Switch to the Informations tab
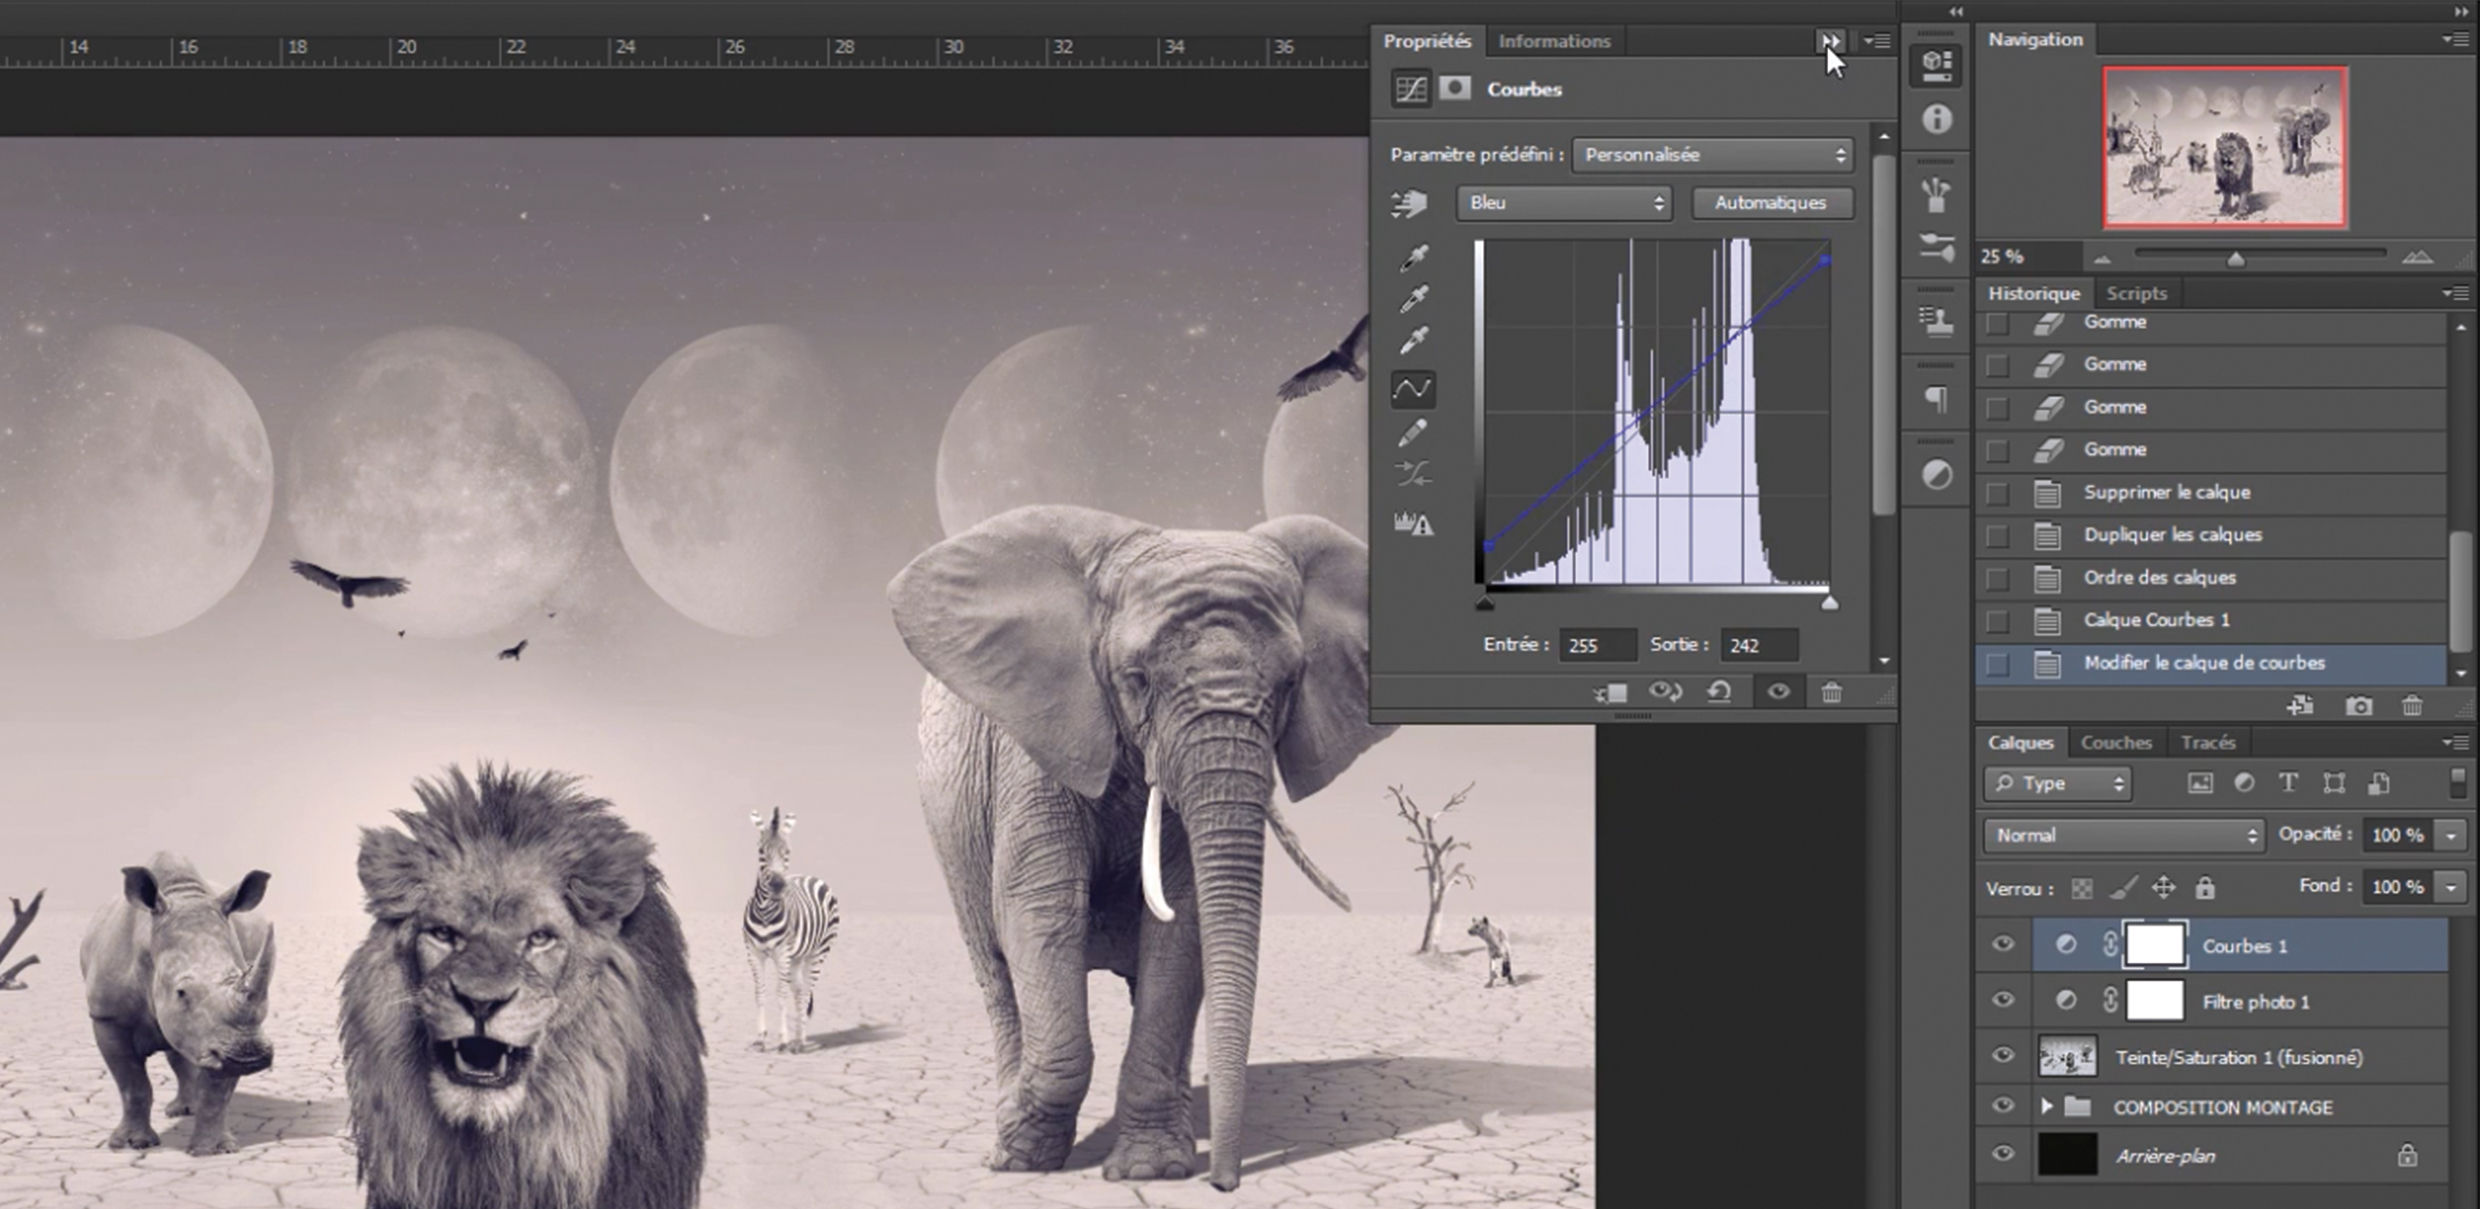 pos(1554,41)
